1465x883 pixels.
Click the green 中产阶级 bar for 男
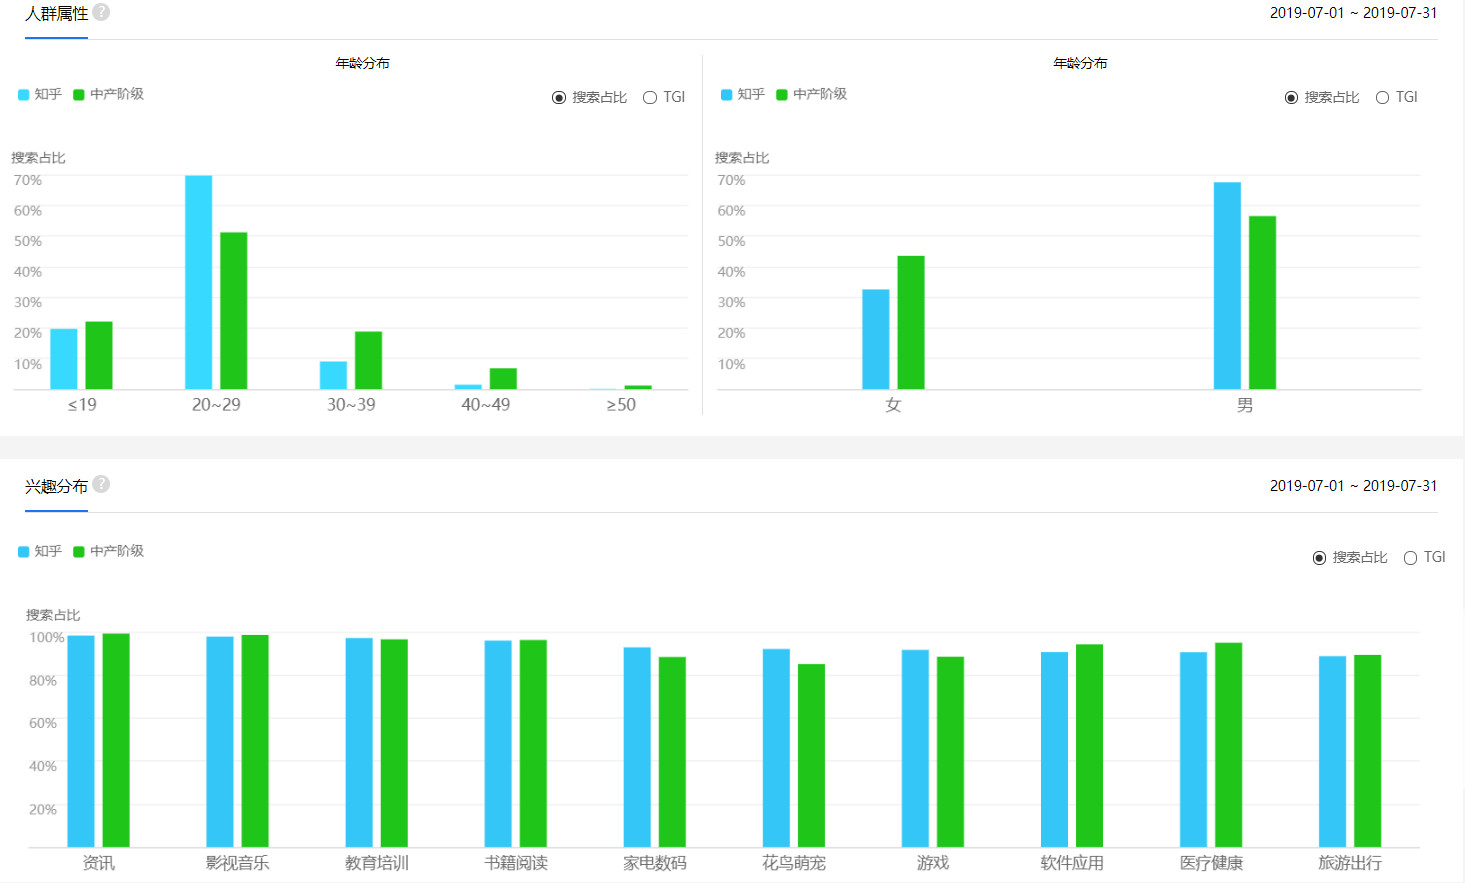pyautogui.click(x=1262, y=302)
